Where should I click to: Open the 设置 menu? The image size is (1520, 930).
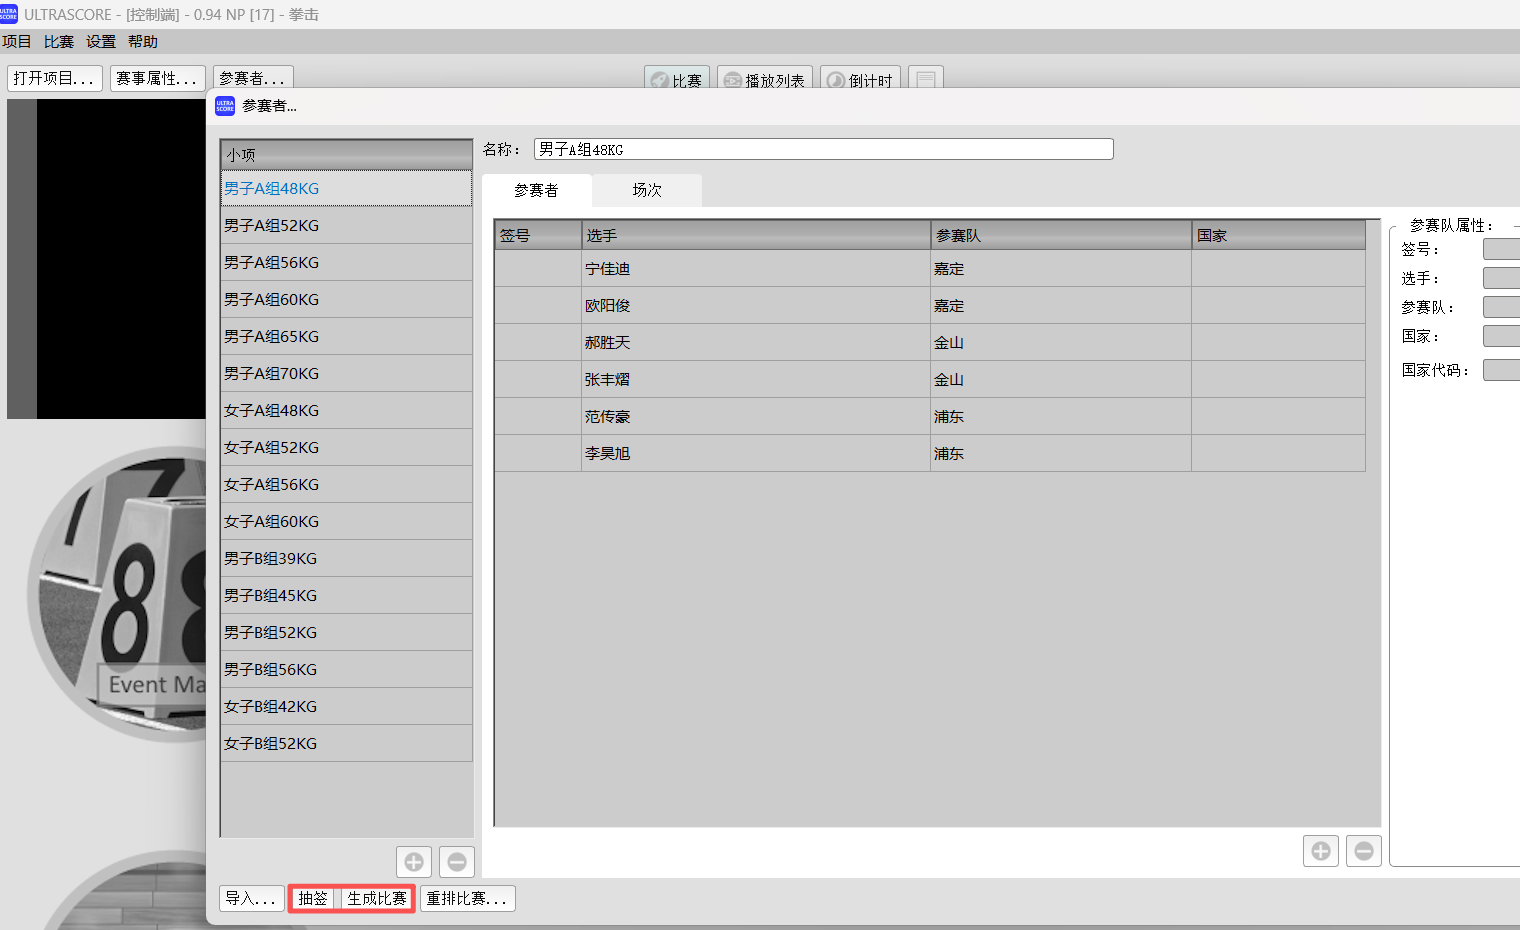pos(100,41)
